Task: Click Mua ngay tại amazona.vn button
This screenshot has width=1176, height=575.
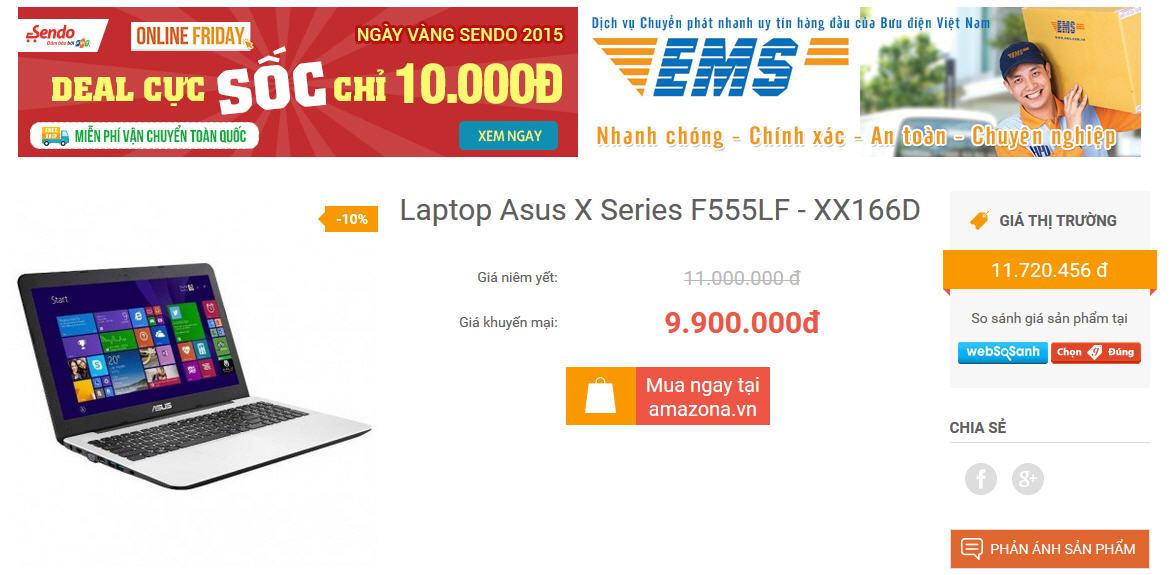Action: tap(668, 396)
